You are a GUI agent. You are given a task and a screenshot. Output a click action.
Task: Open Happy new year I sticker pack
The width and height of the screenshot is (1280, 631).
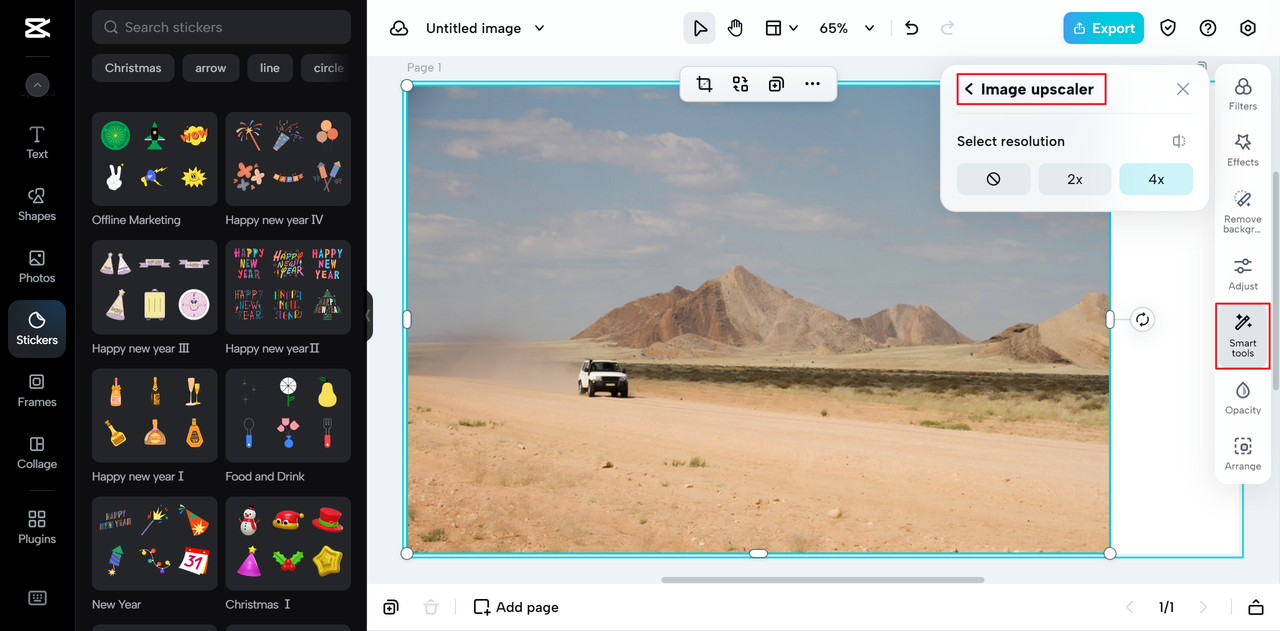pos(154,415)
